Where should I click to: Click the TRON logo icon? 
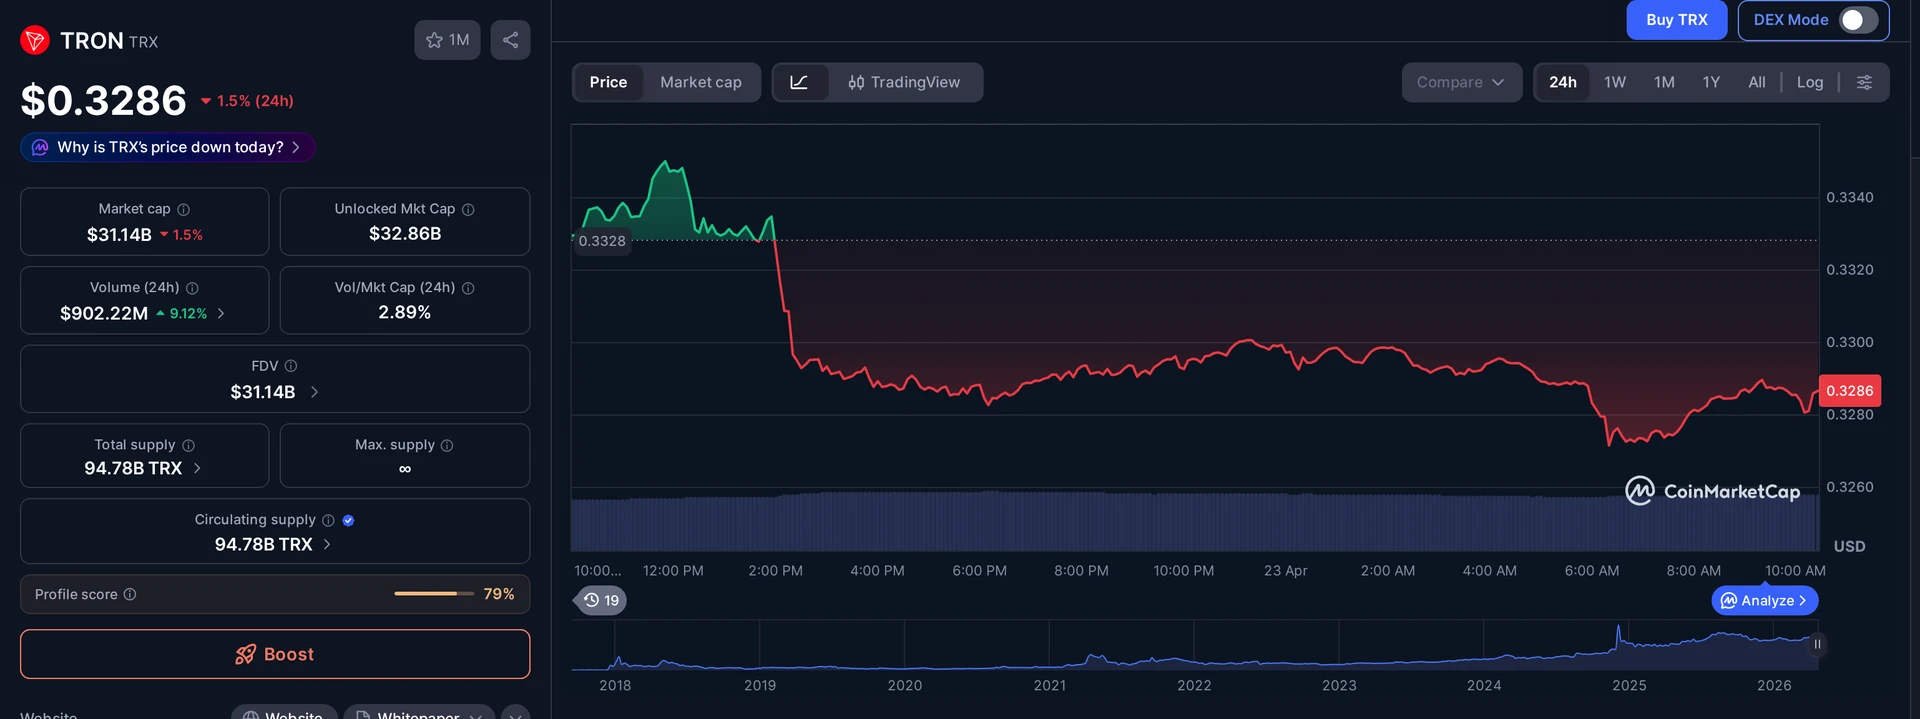[35, 40]
